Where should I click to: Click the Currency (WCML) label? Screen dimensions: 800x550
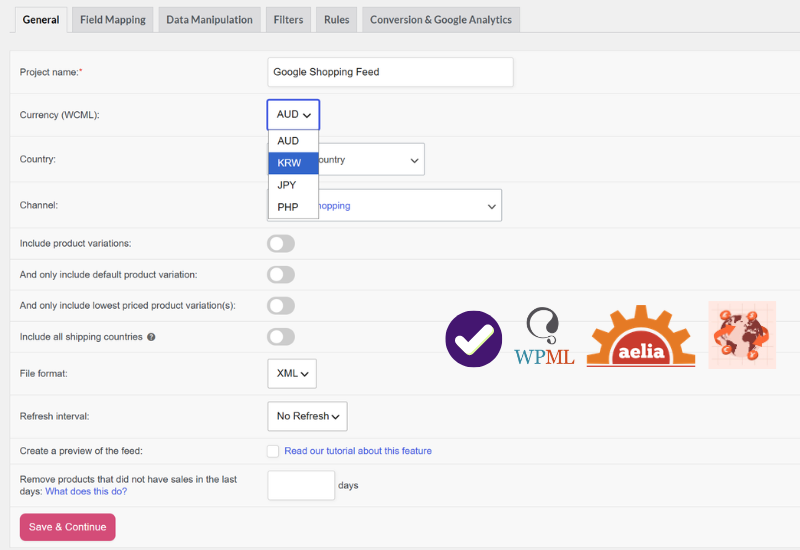coord(60,115)
